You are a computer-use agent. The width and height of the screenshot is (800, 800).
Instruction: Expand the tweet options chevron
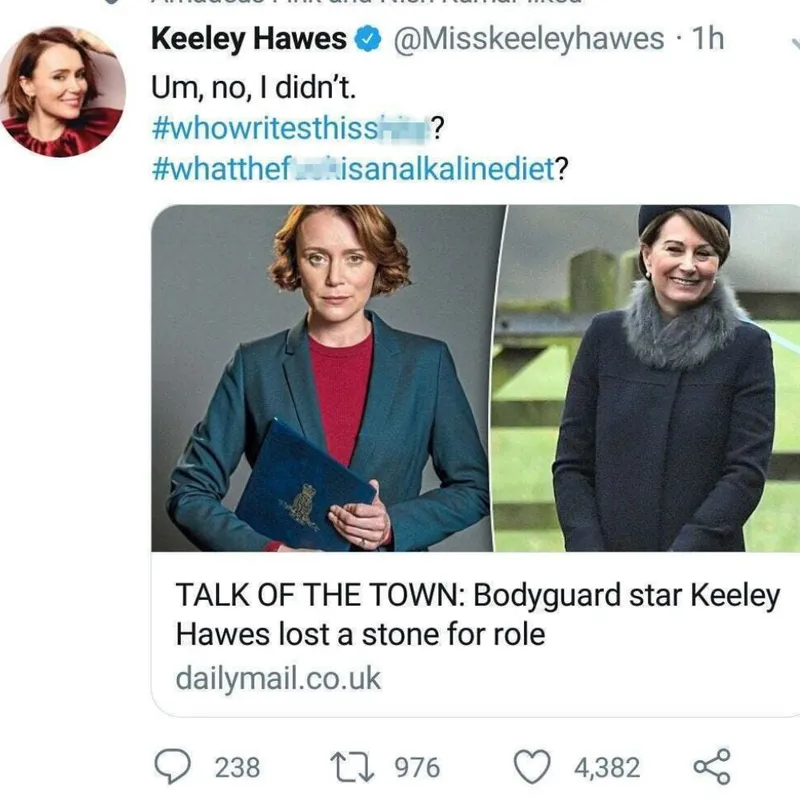pos(792,42)
